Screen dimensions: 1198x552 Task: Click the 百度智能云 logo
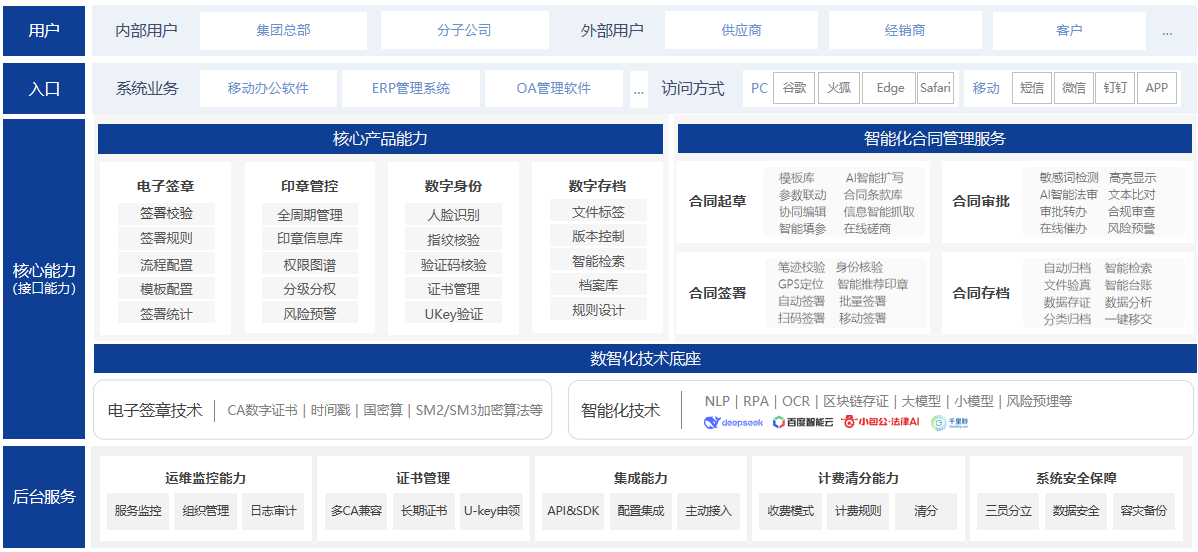click(801, 423)
